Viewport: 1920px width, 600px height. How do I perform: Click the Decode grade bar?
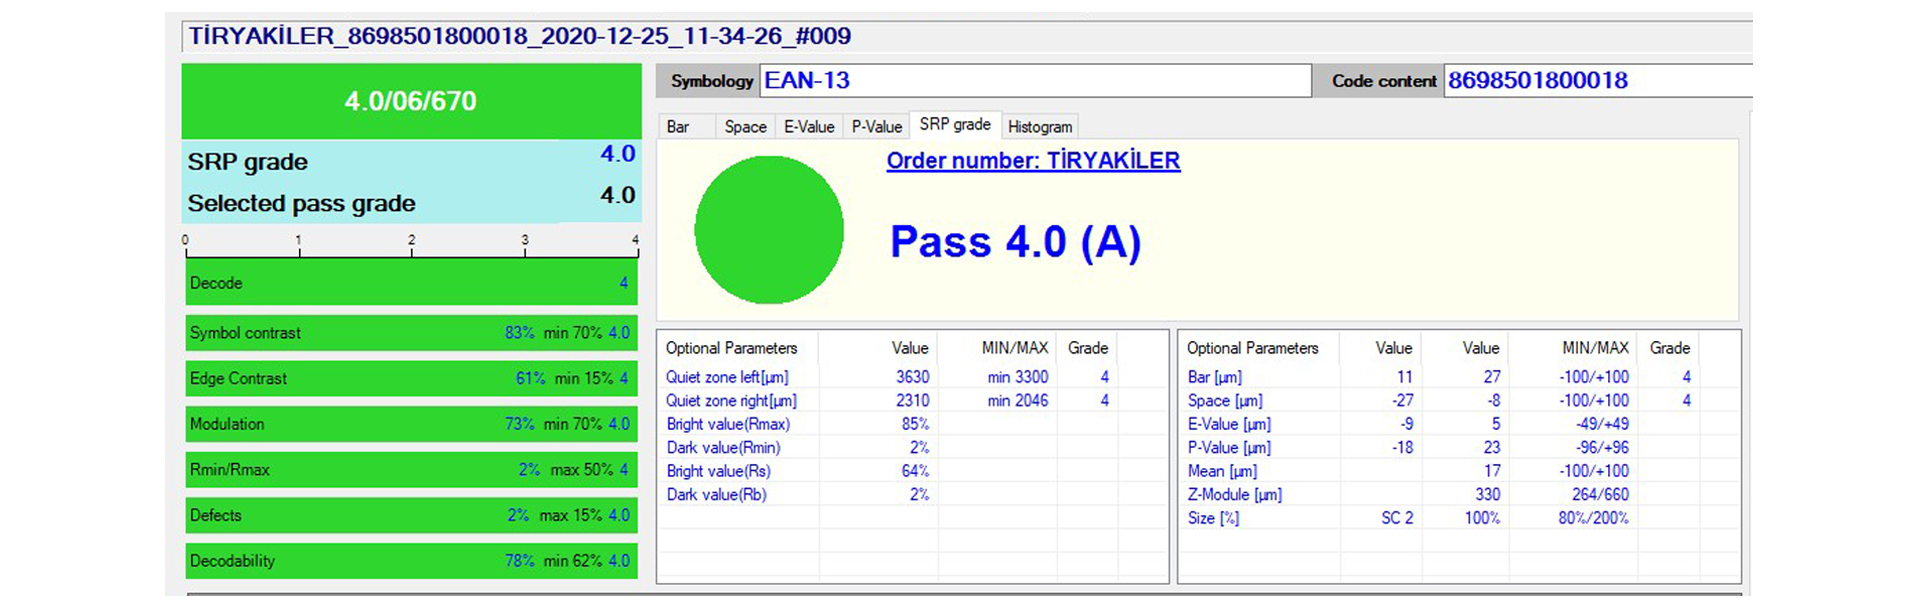(x=411, y=283)
